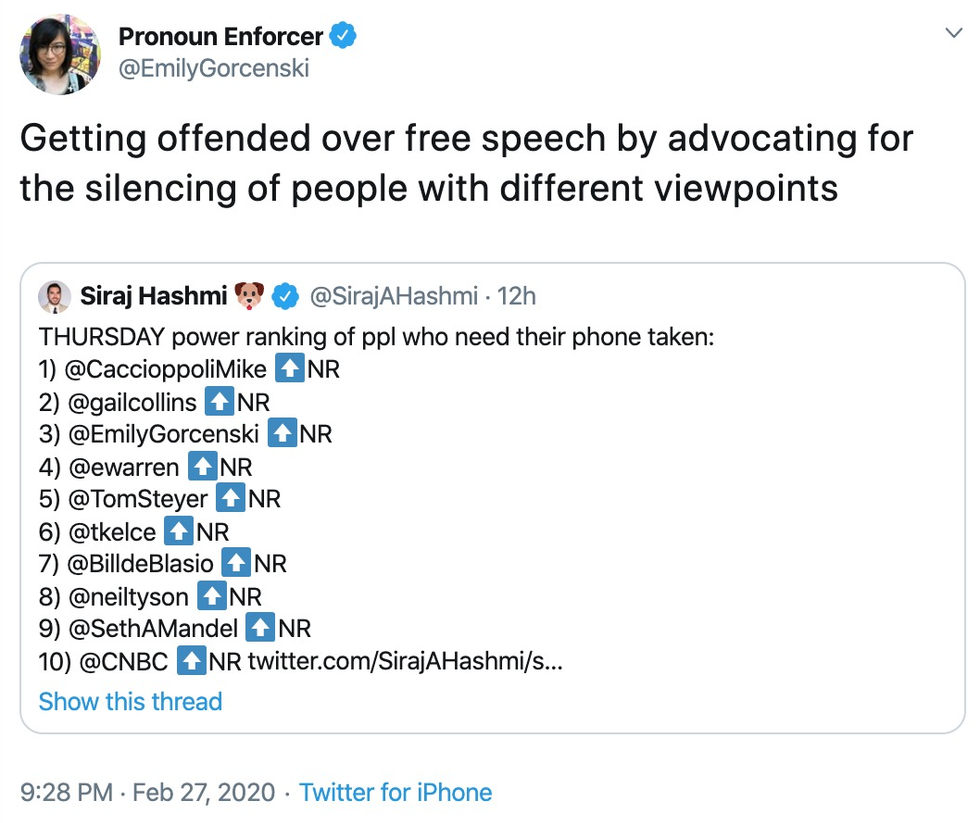
Task: Click the Siraj Hashmi name in the quoted tweet
Action: tap(153, 297)
